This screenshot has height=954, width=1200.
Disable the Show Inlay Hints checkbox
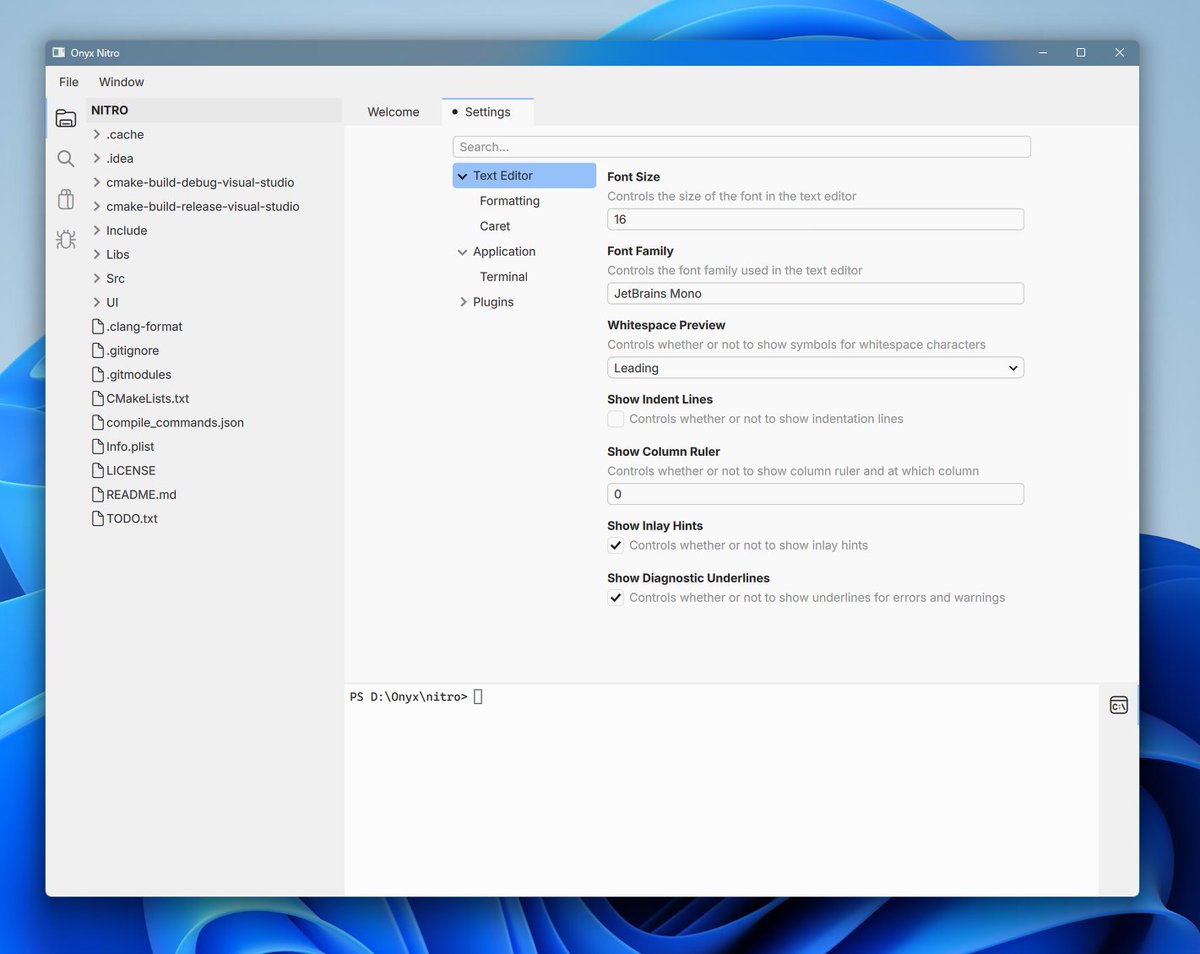615,545
